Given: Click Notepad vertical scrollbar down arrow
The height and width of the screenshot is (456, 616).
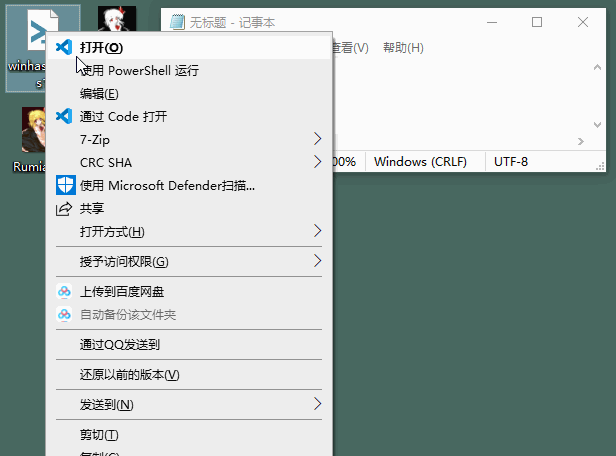Looking at the screenshot, I should tap(597, 125).
